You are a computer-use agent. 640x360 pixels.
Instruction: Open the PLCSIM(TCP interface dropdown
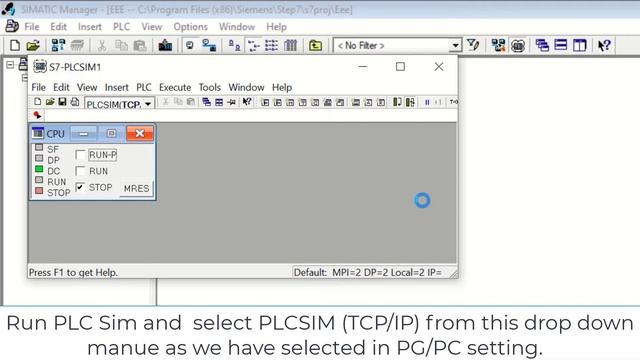click(148, 104)
